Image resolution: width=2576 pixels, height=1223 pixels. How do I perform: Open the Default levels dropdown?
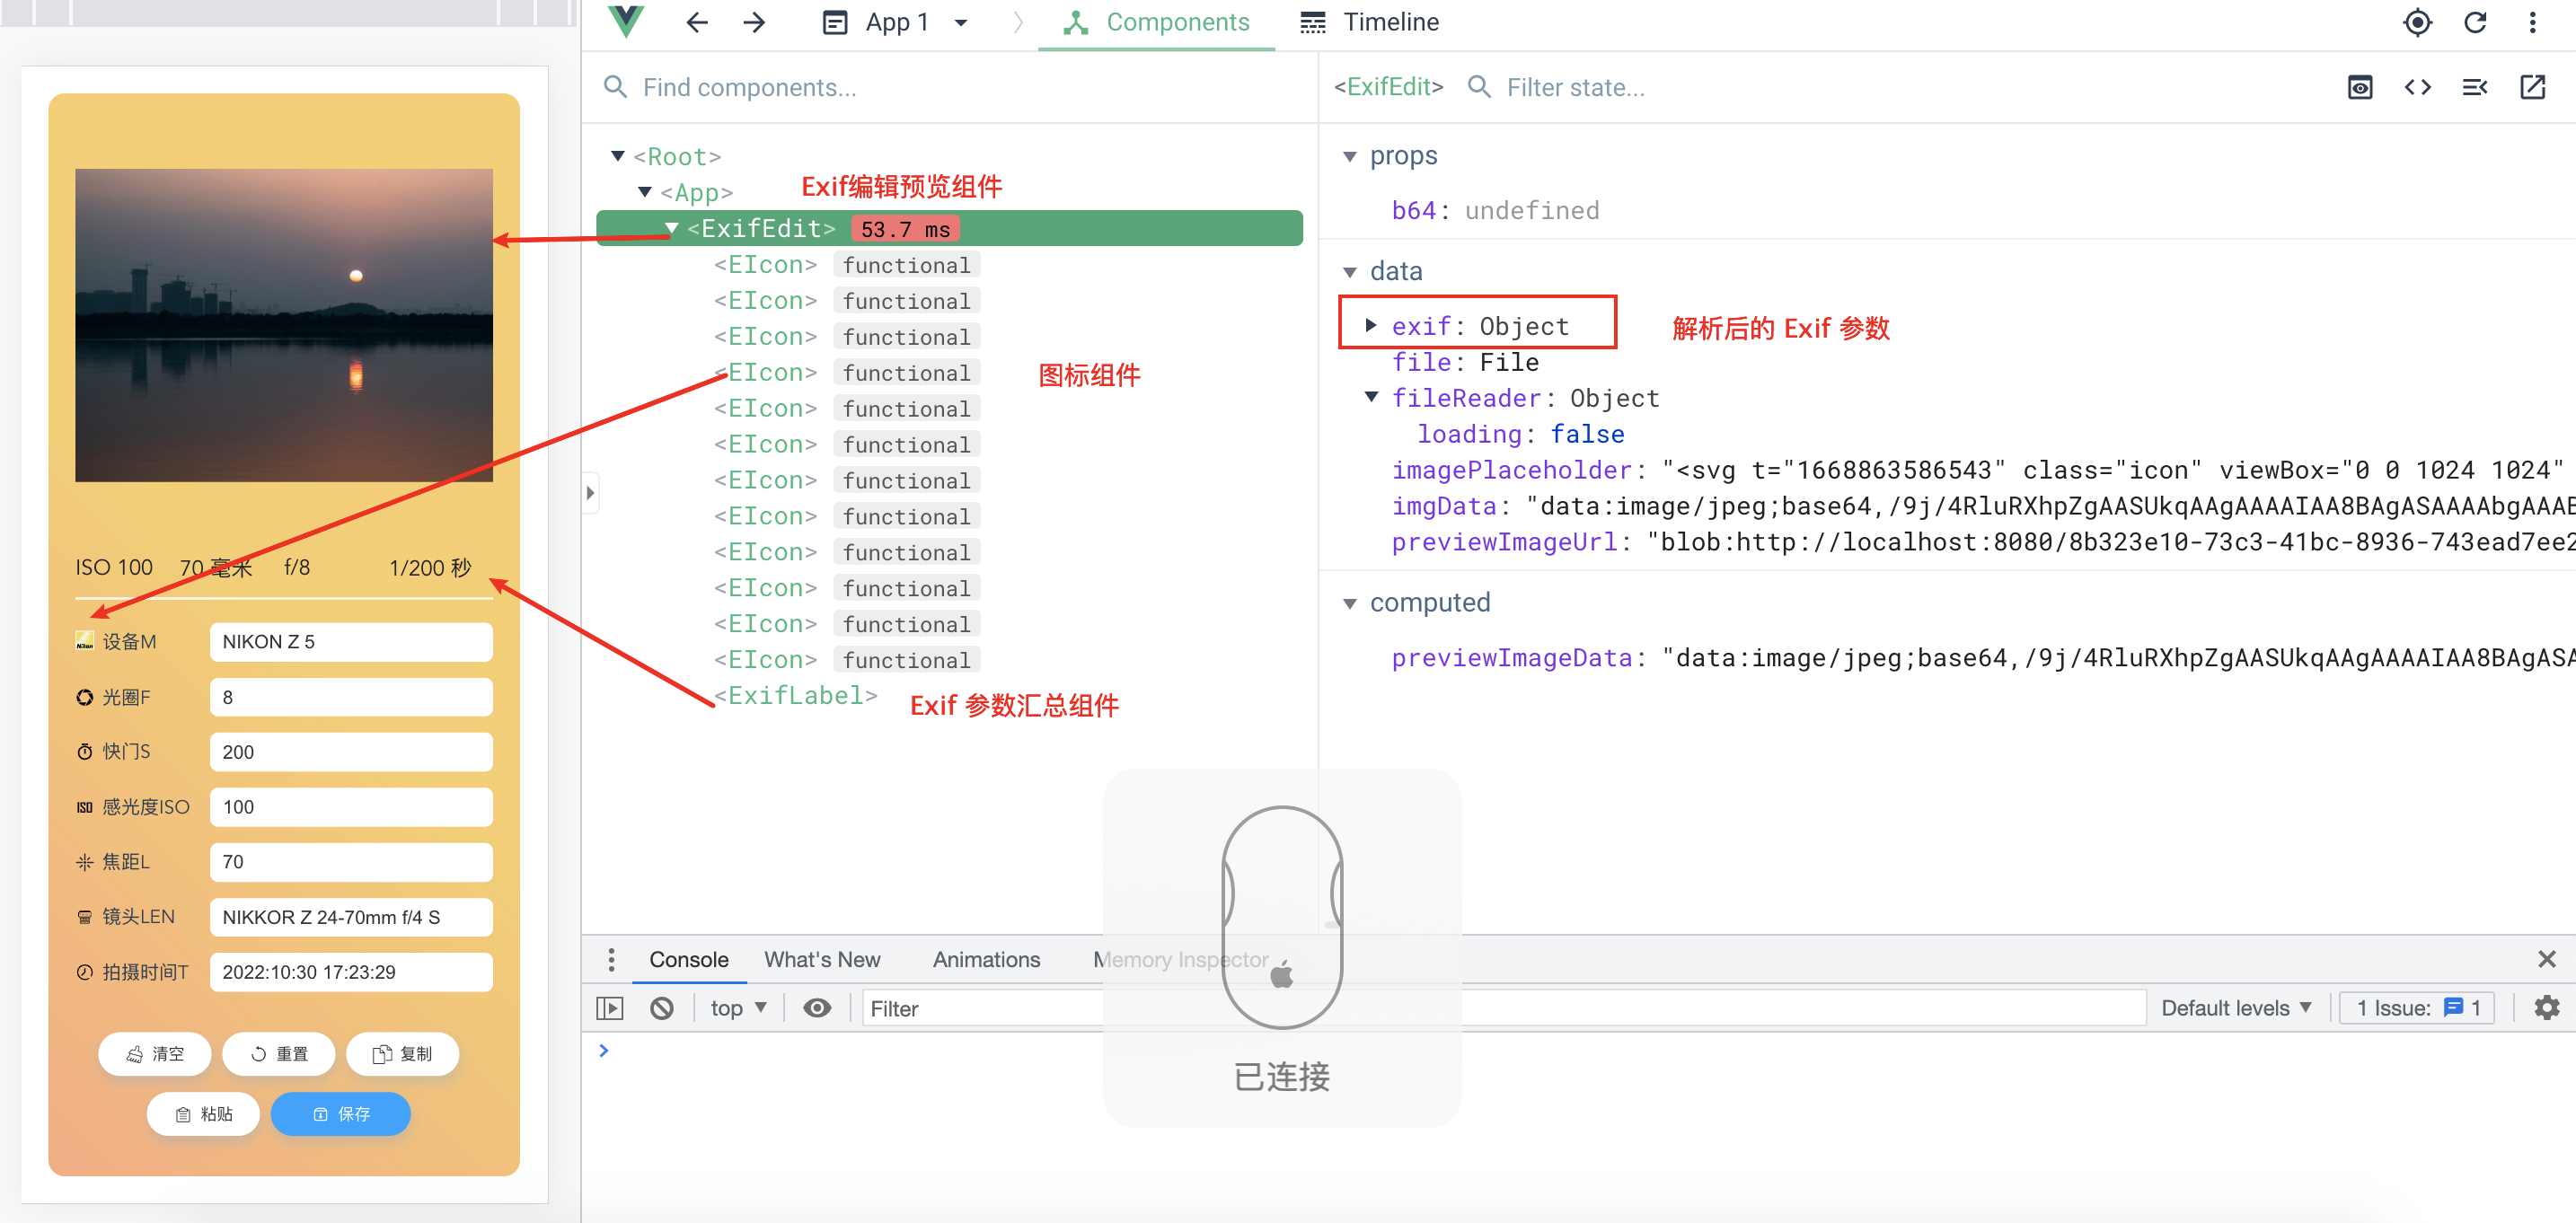tap(2236, 1008)
